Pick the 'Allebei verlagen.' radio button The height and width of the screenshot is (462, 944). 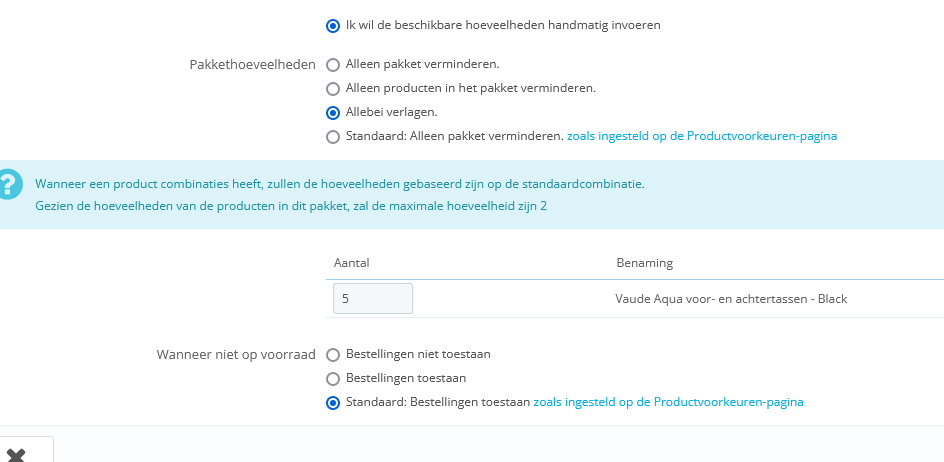tap(333, 112)
